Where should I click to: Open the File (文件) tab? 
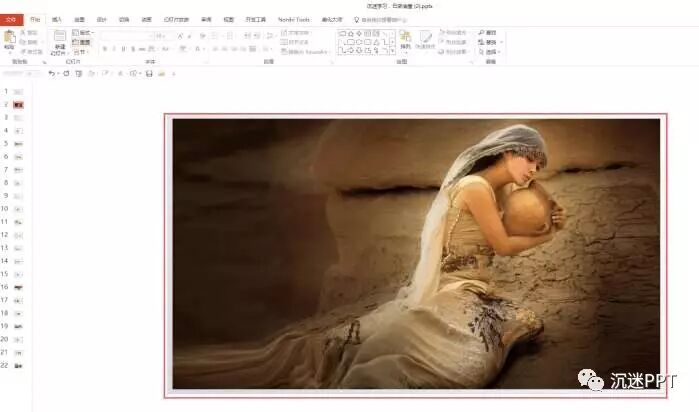tap(11, 20)
